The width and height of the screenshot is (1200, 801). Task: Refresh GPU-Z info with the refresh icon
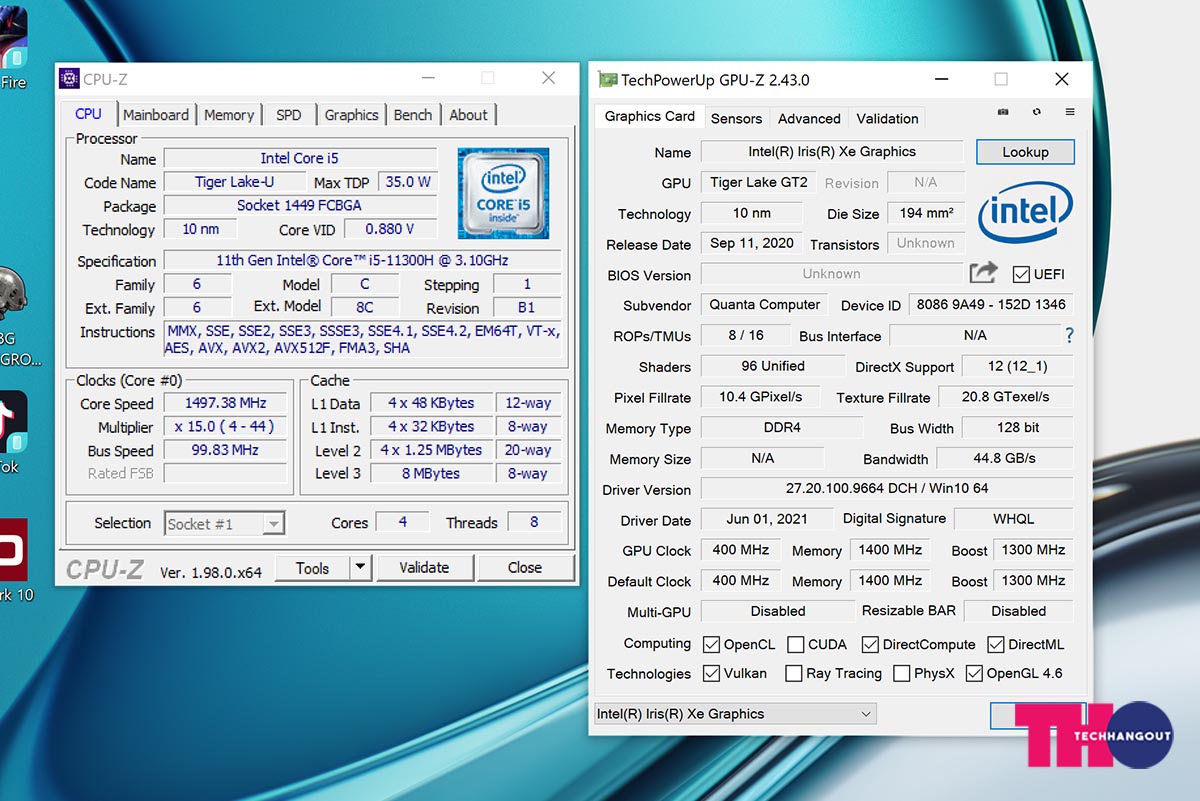(1037, 112)
